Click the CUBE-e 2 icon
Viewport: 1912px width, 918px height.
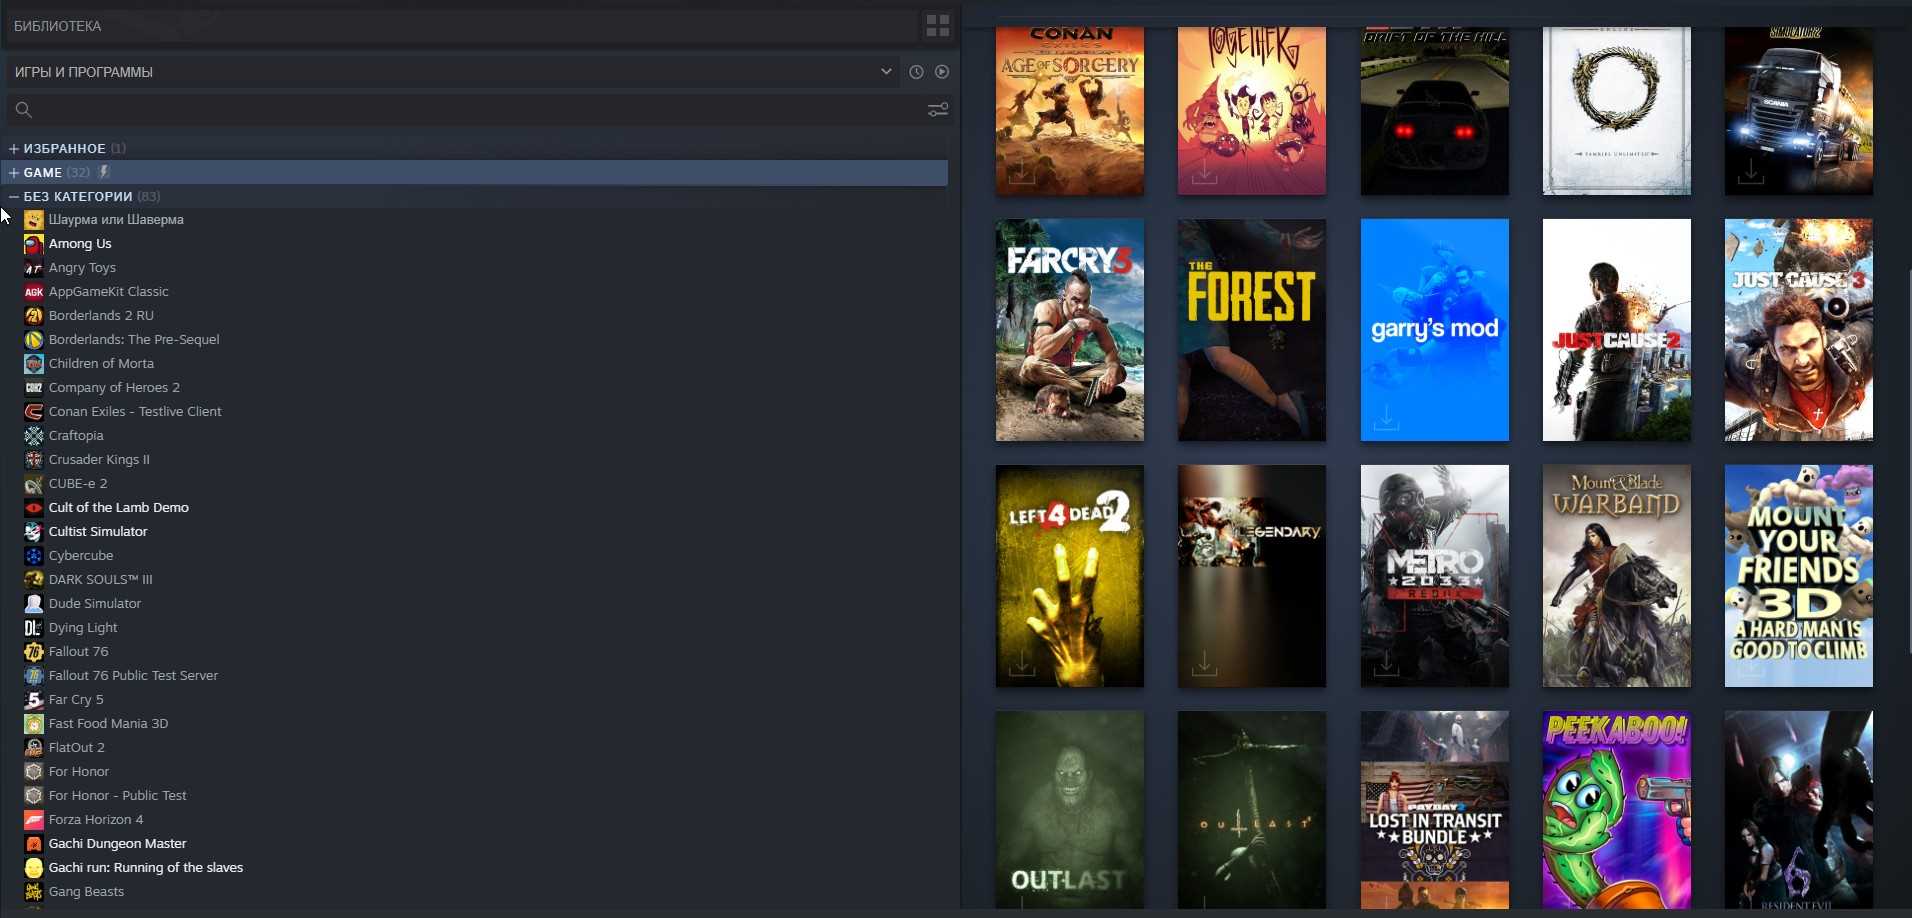pyautogui.click(x=34, y=484)
